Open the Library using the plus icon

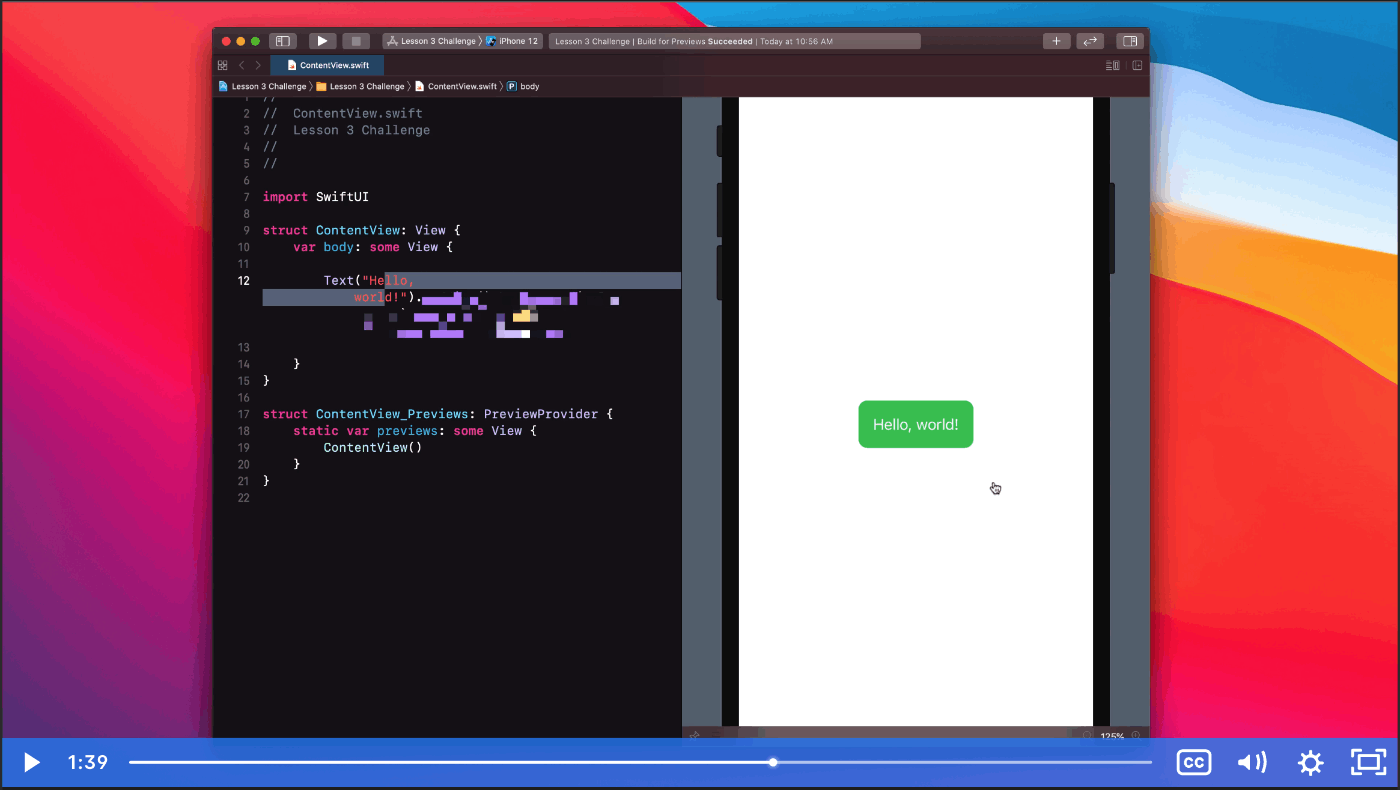click(x=1056, y=40)
